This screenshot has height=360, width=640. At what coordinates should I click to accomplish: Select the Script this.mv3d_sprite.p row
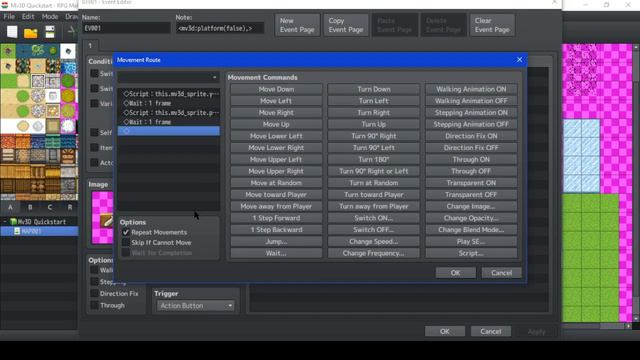(x=169, y=112)
